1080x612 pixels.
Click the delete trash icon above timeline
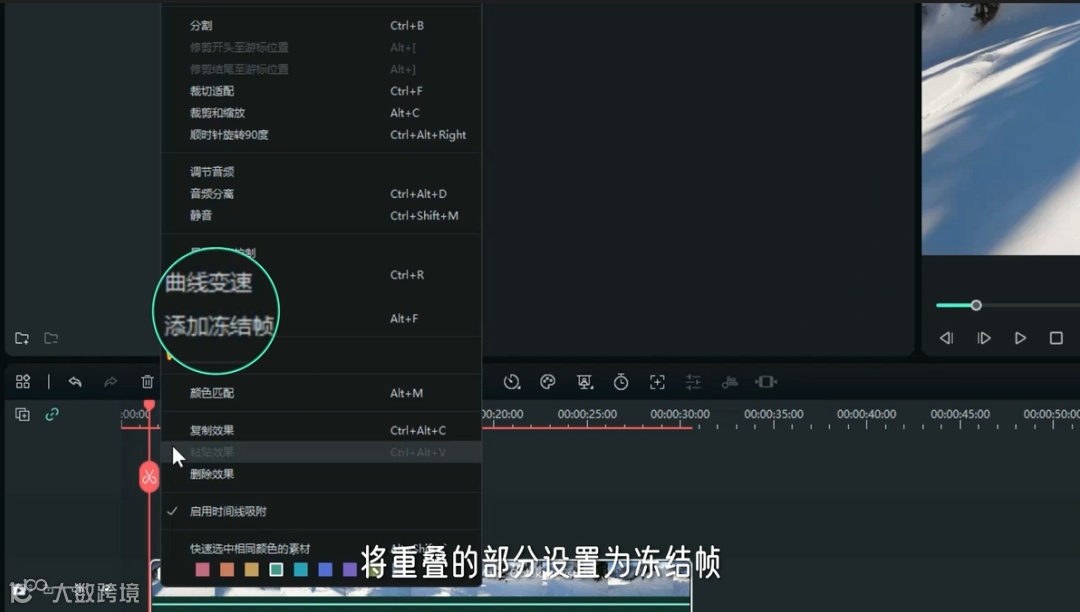coord(147,381)
